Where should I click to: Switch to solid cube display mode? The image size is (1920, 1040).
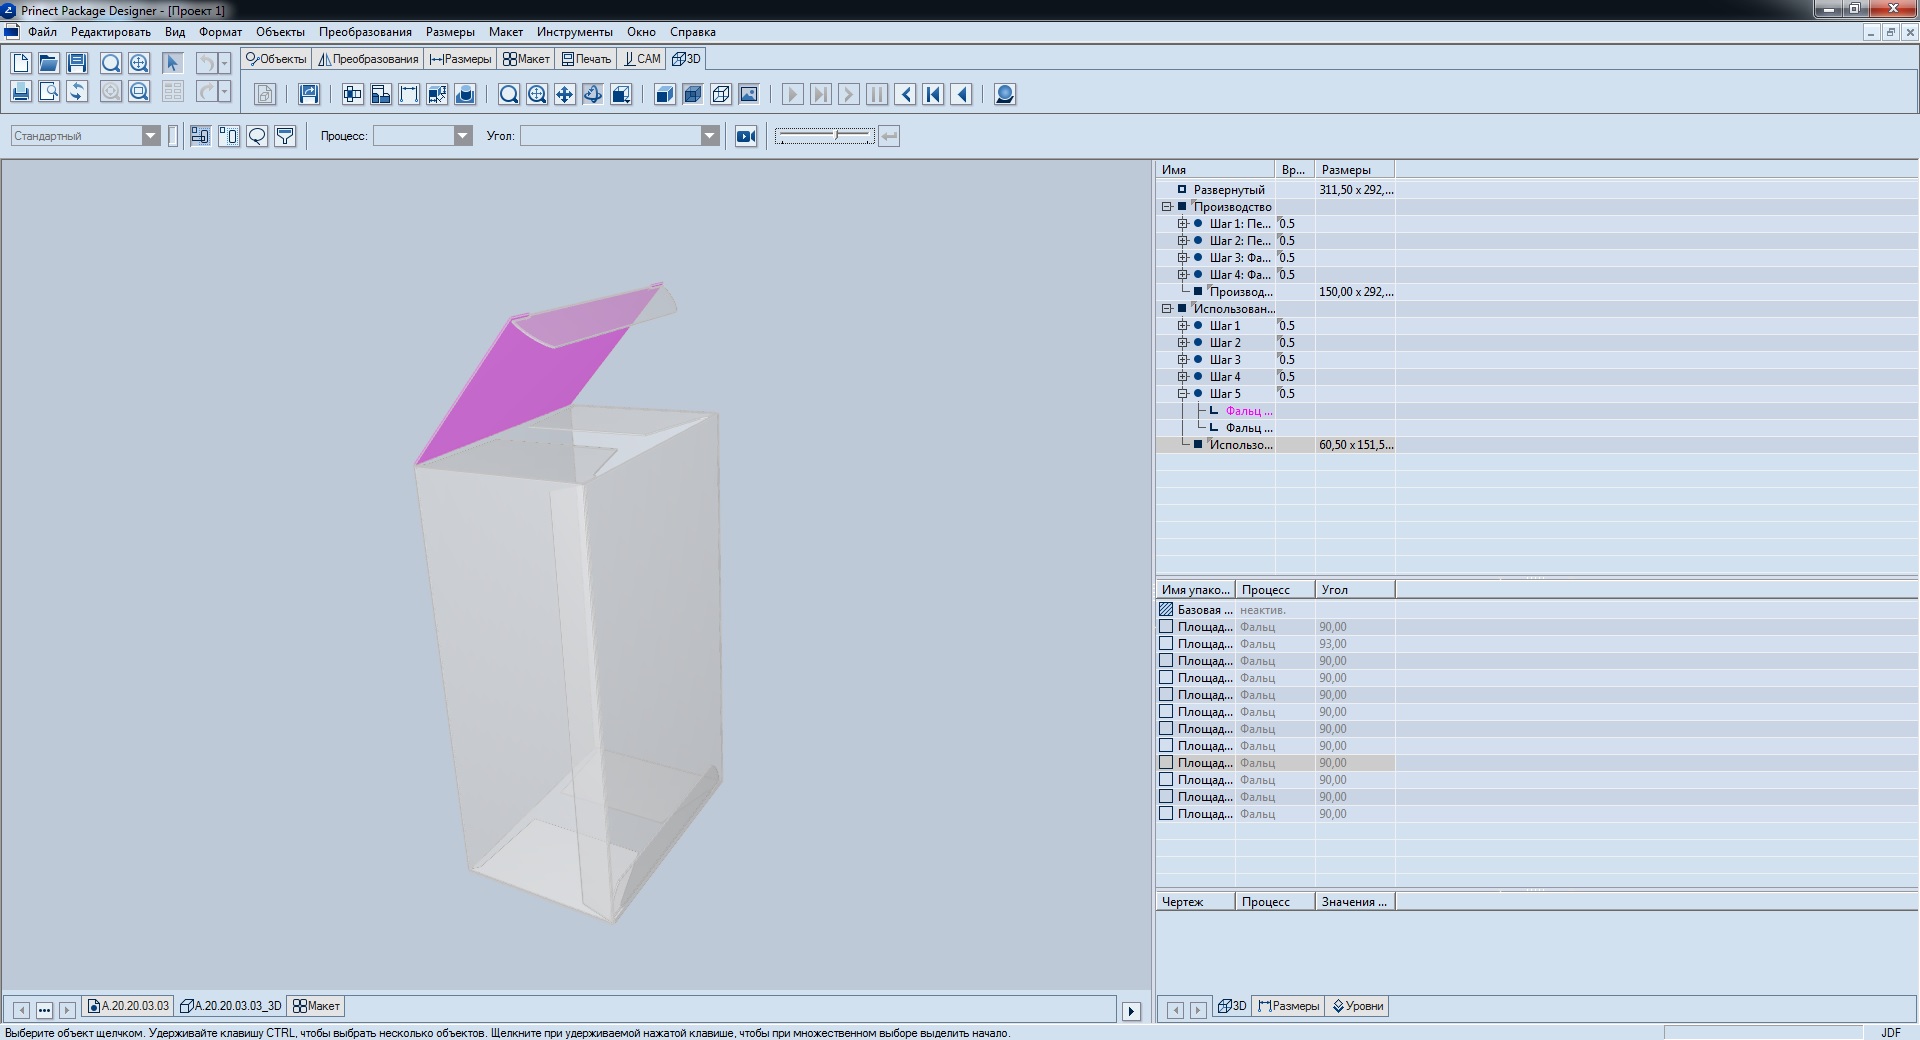(664, 94)
